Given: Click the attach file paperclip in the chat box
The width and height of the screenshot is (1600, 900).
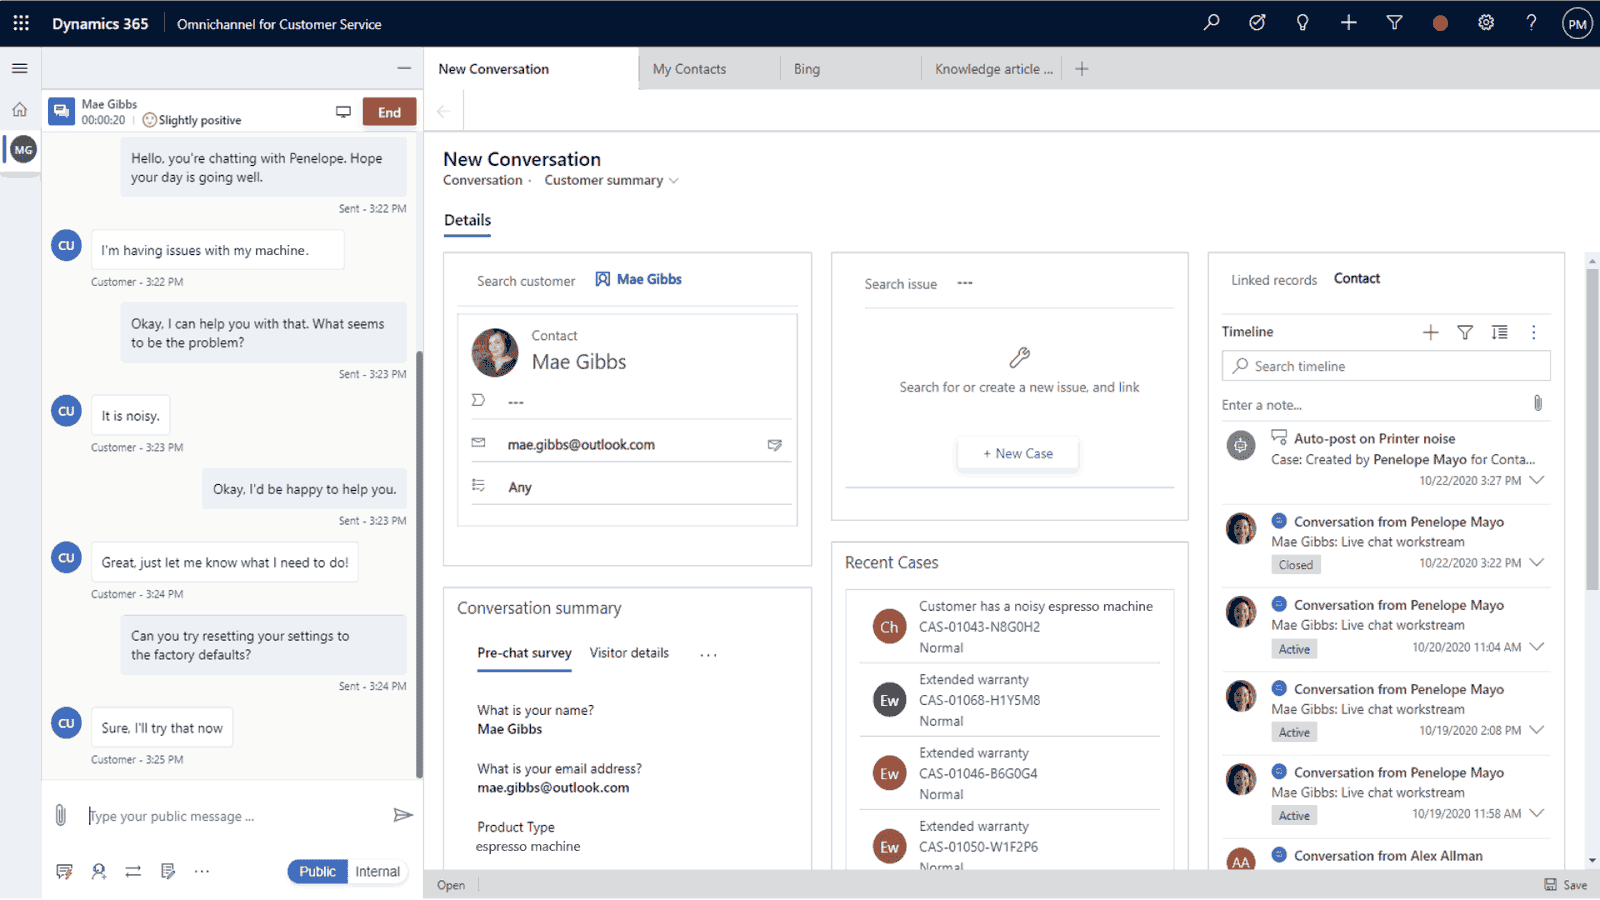Looking at the screenshot, I should 61,815.
